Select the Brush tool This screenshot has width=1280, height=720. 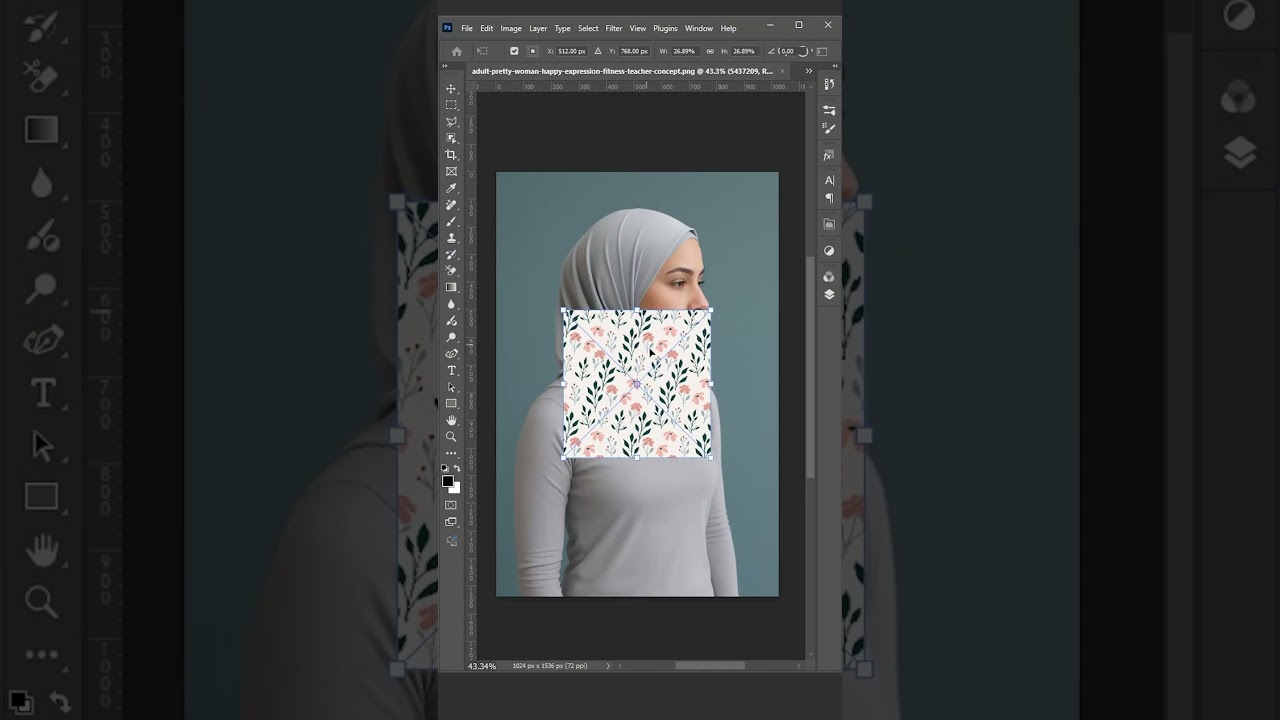pos(451,221)
